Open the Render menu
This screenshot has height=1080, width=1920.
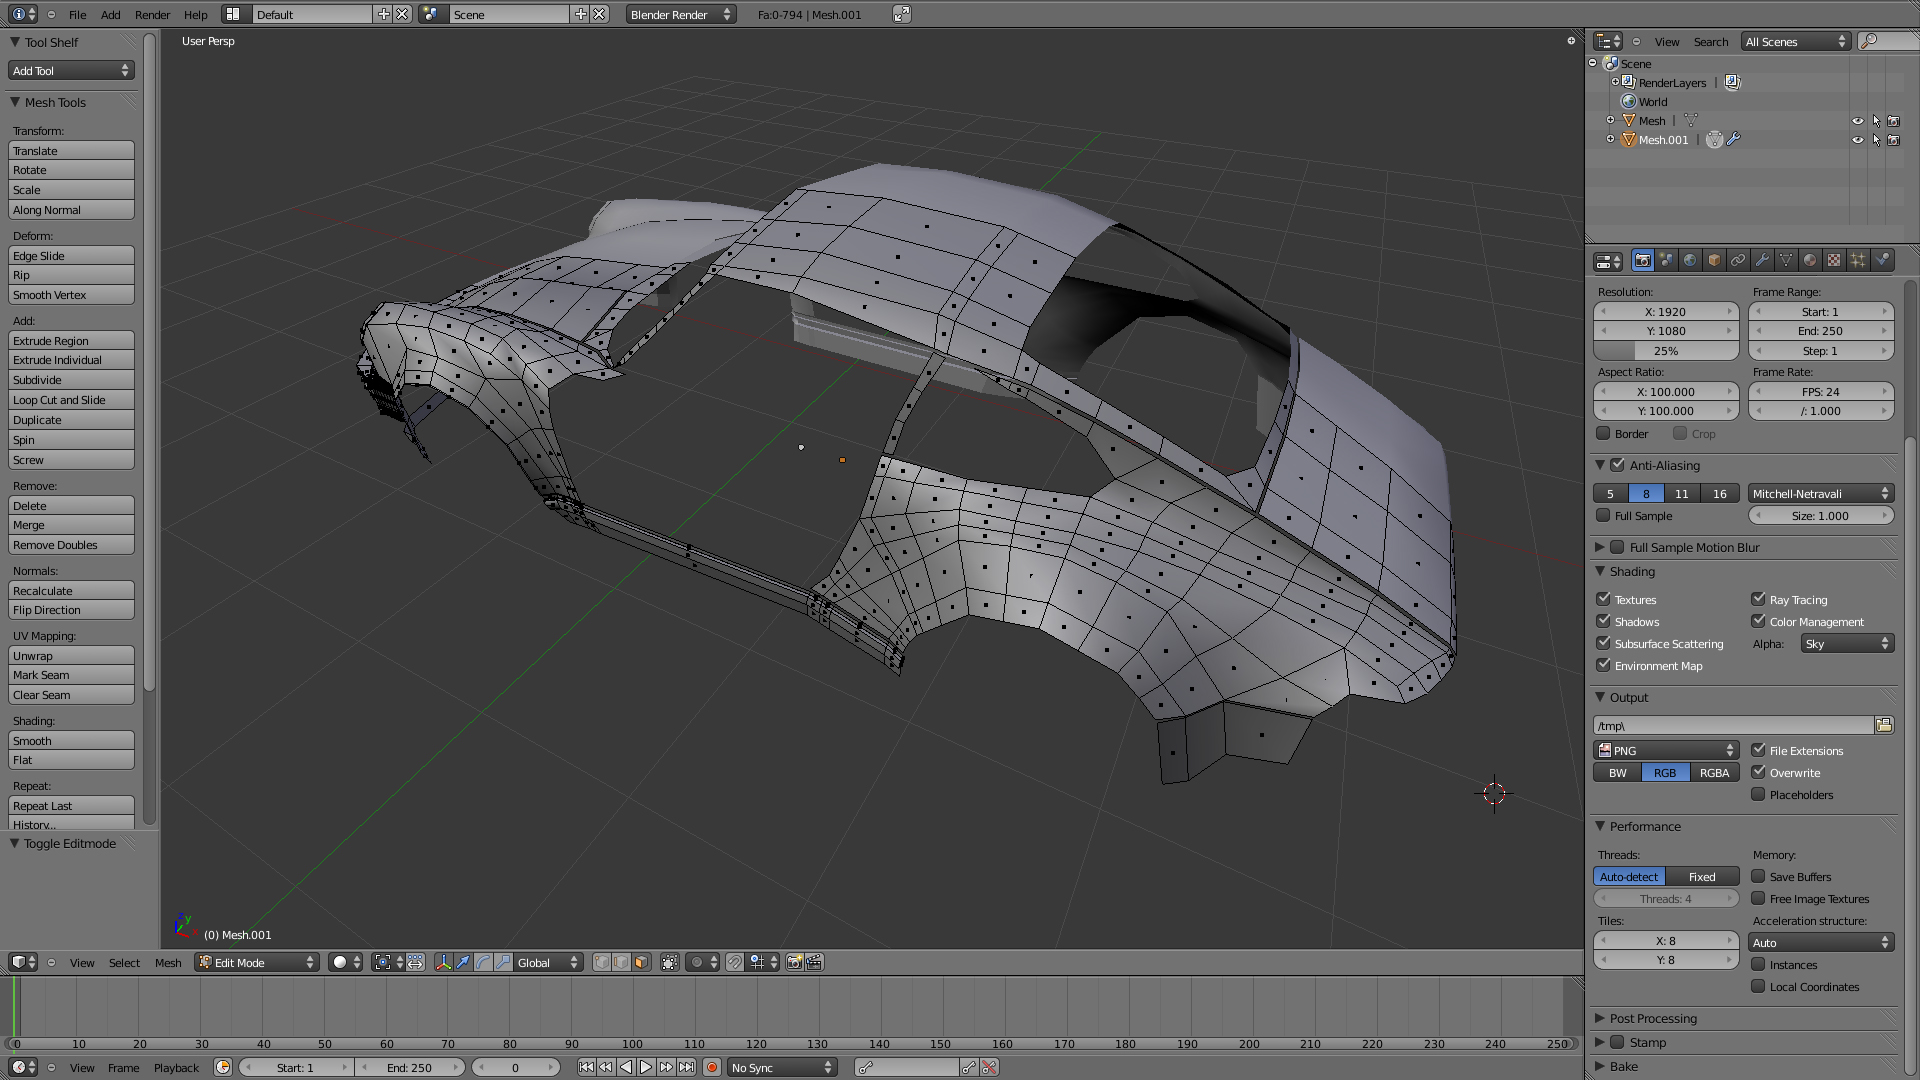152,14
